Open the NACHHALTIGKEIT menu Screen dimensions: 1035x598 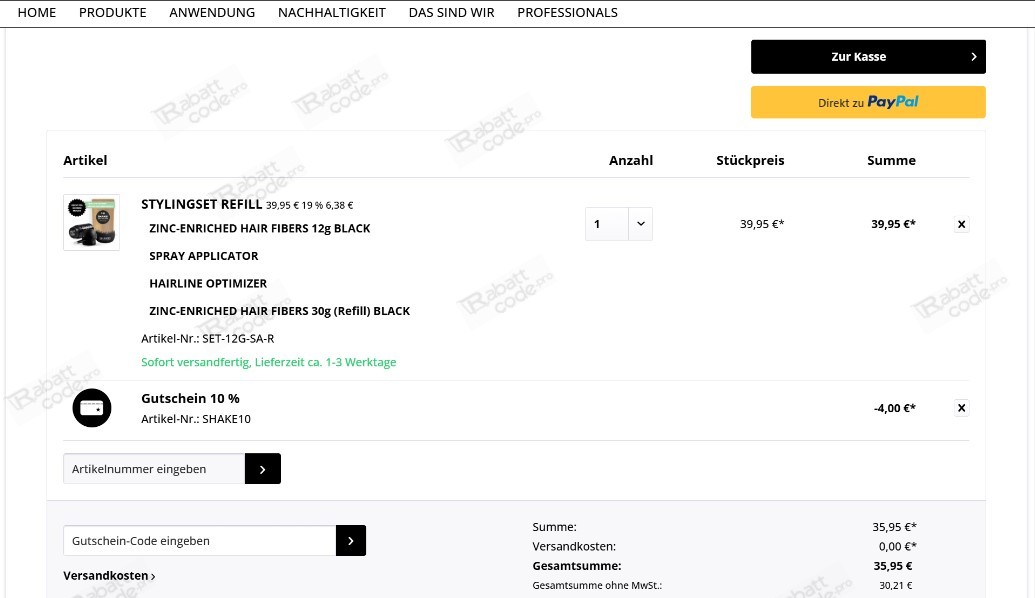(332, 13)
